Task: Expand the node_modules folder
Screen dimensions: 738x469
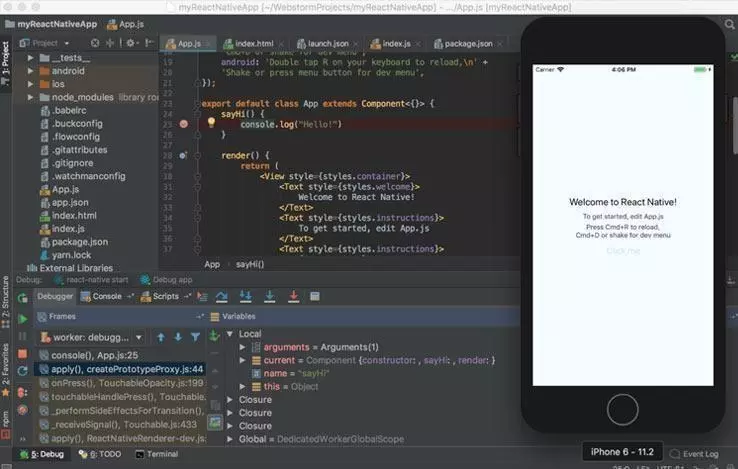Action: coord(30,97)
